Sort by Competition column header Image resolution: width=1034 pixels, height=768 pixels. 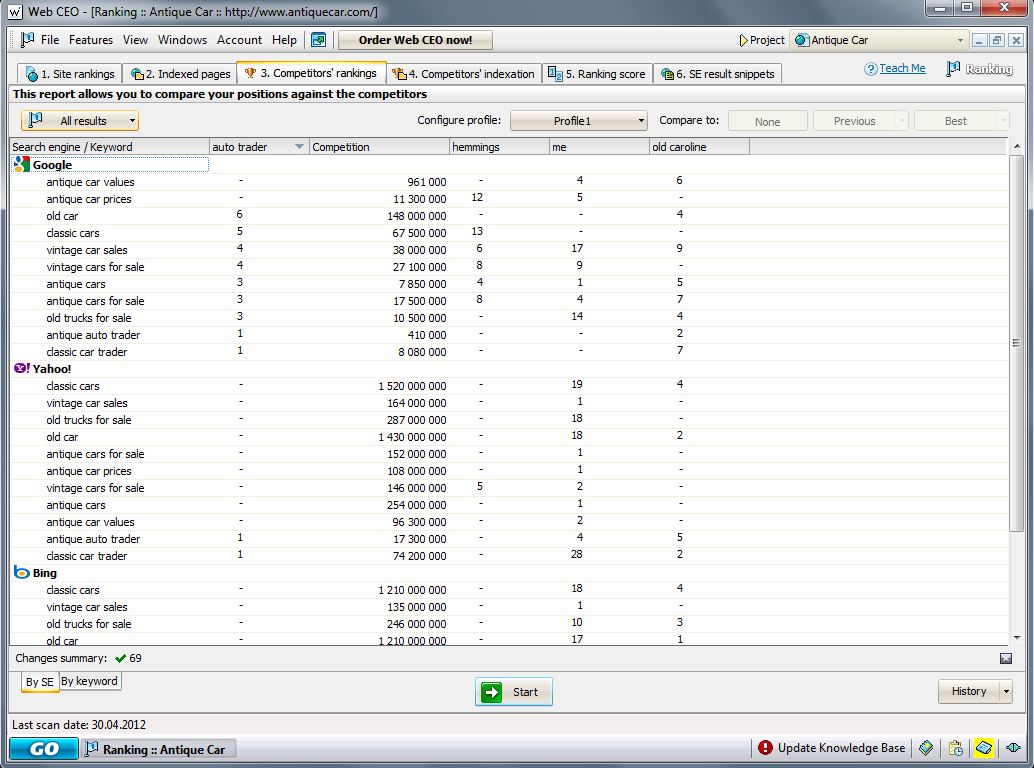point(379,146)
